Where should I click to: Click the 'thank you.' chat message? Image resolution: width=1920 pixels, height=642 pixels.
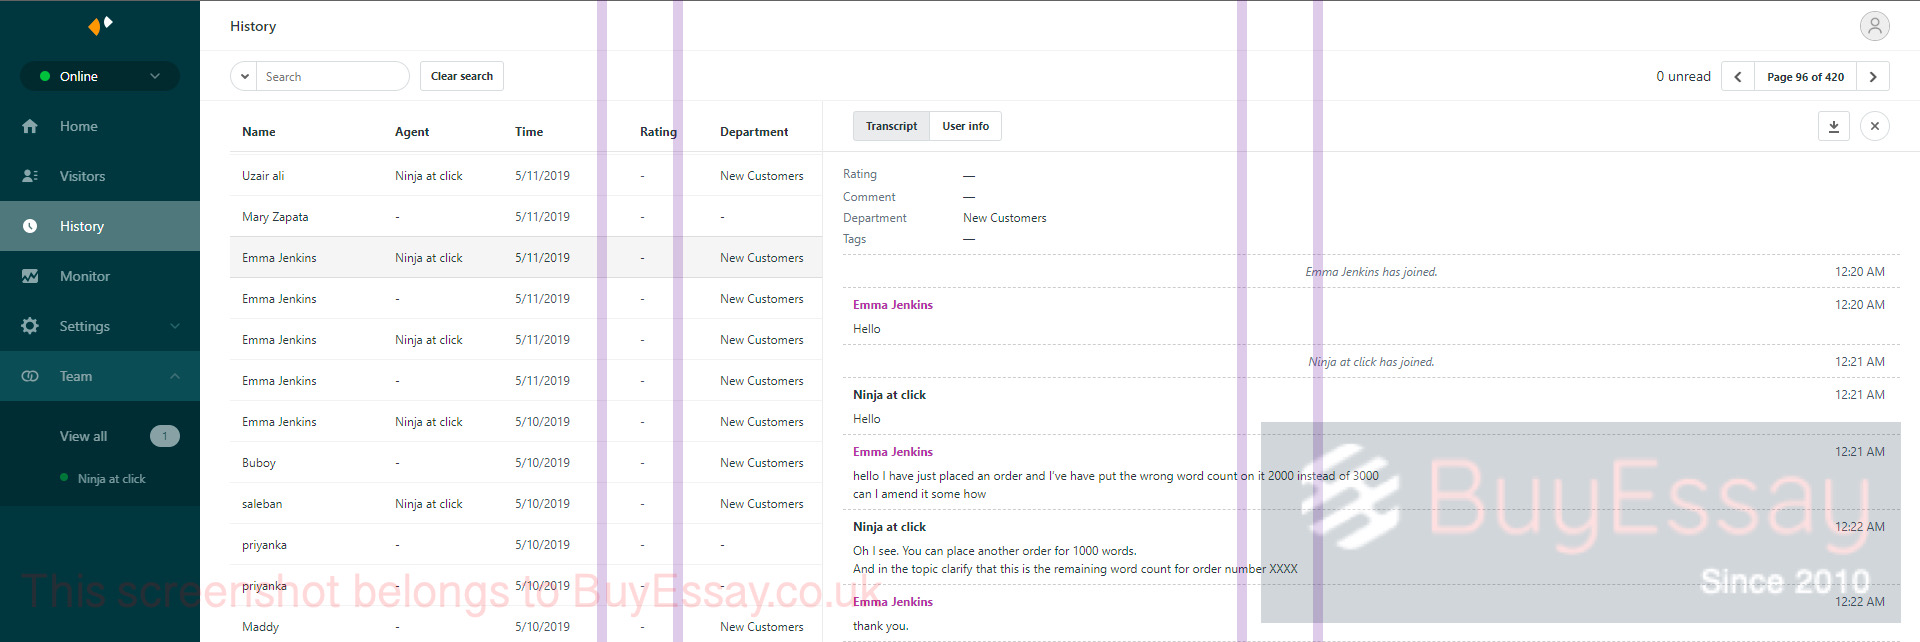880,626
